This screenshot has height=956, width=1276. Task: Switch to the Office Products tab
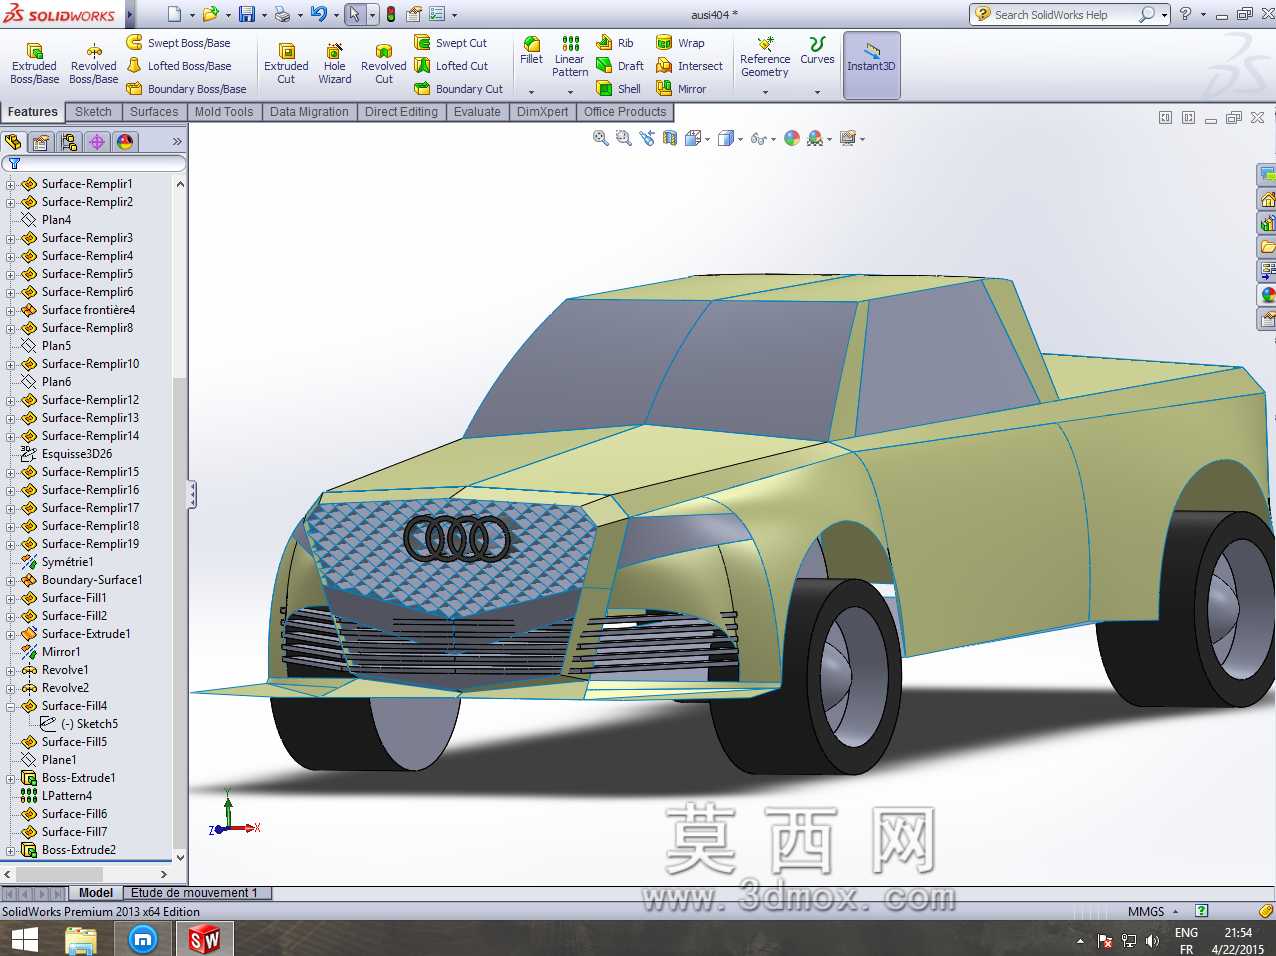tap(625, 112)
